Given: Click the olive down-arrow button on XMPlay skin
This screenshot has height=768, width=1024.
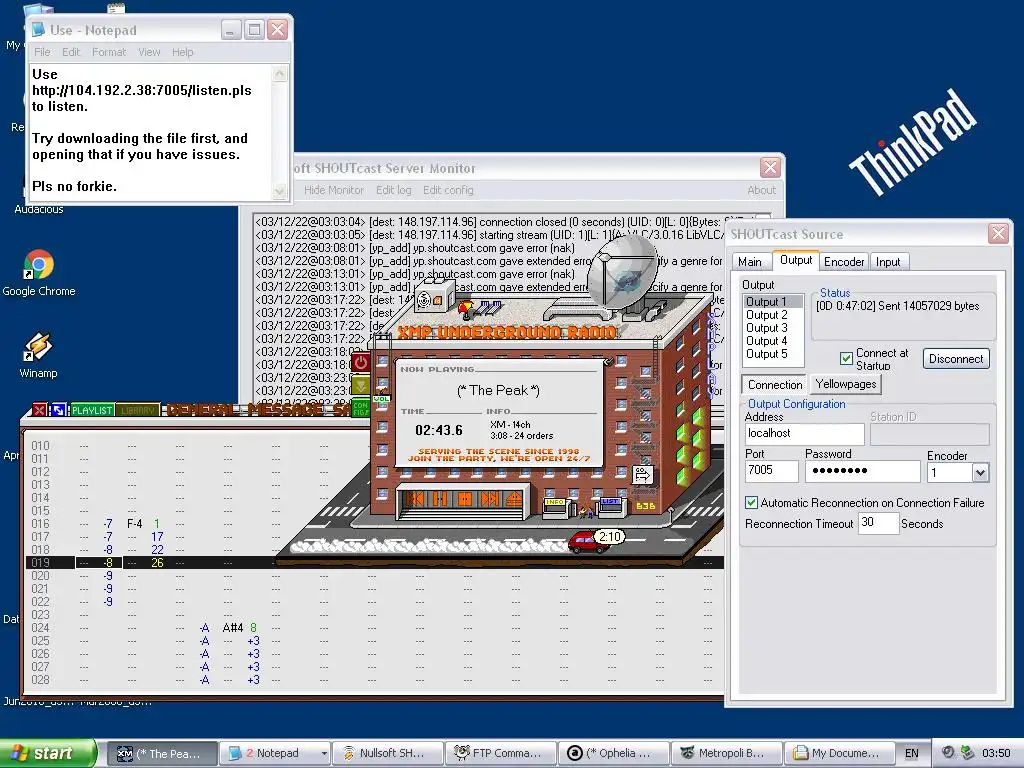Looking at the screenshot, I should 360,385.
